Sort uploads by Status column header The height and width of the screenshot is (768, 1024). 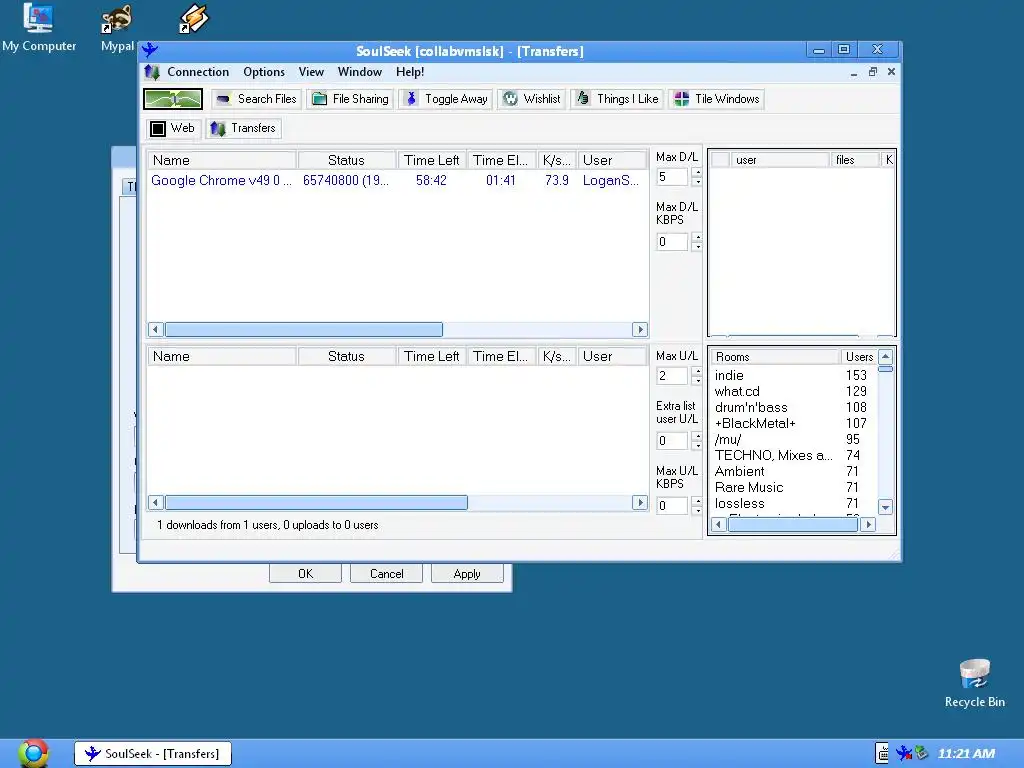[347, 356]
